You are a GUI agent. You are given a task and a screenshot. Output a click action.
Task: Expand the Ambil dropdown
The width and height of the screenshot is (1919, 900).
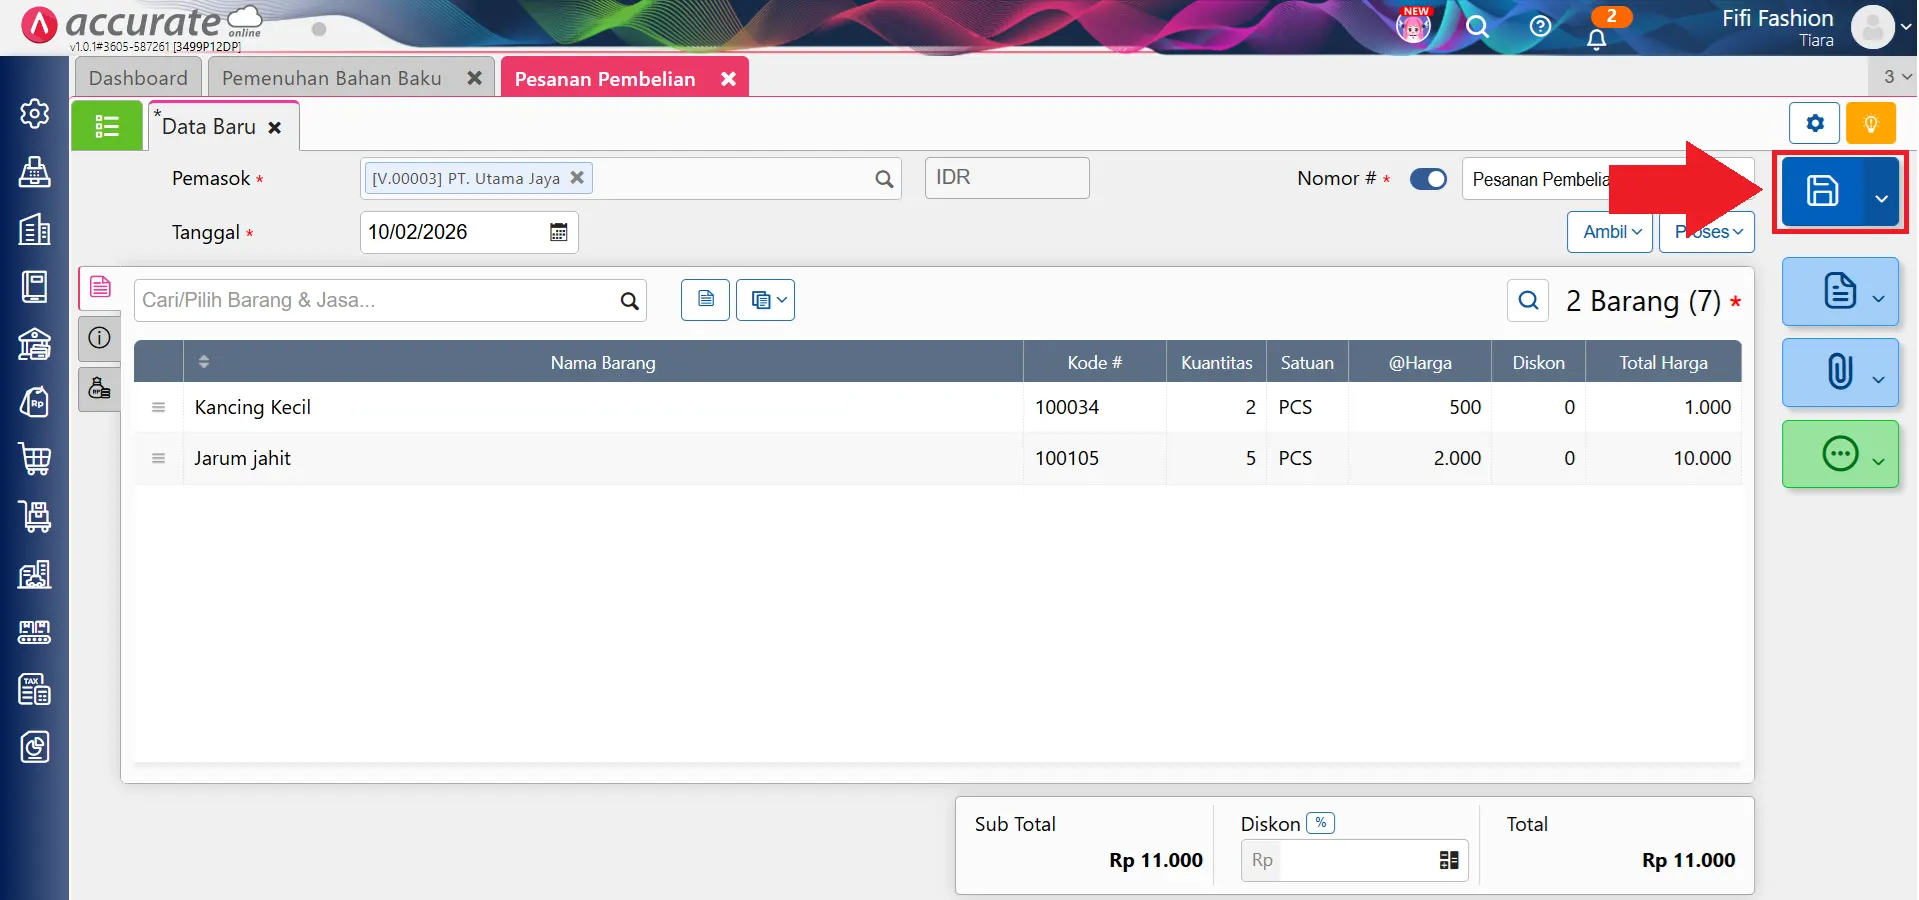tap(1611, 232)
